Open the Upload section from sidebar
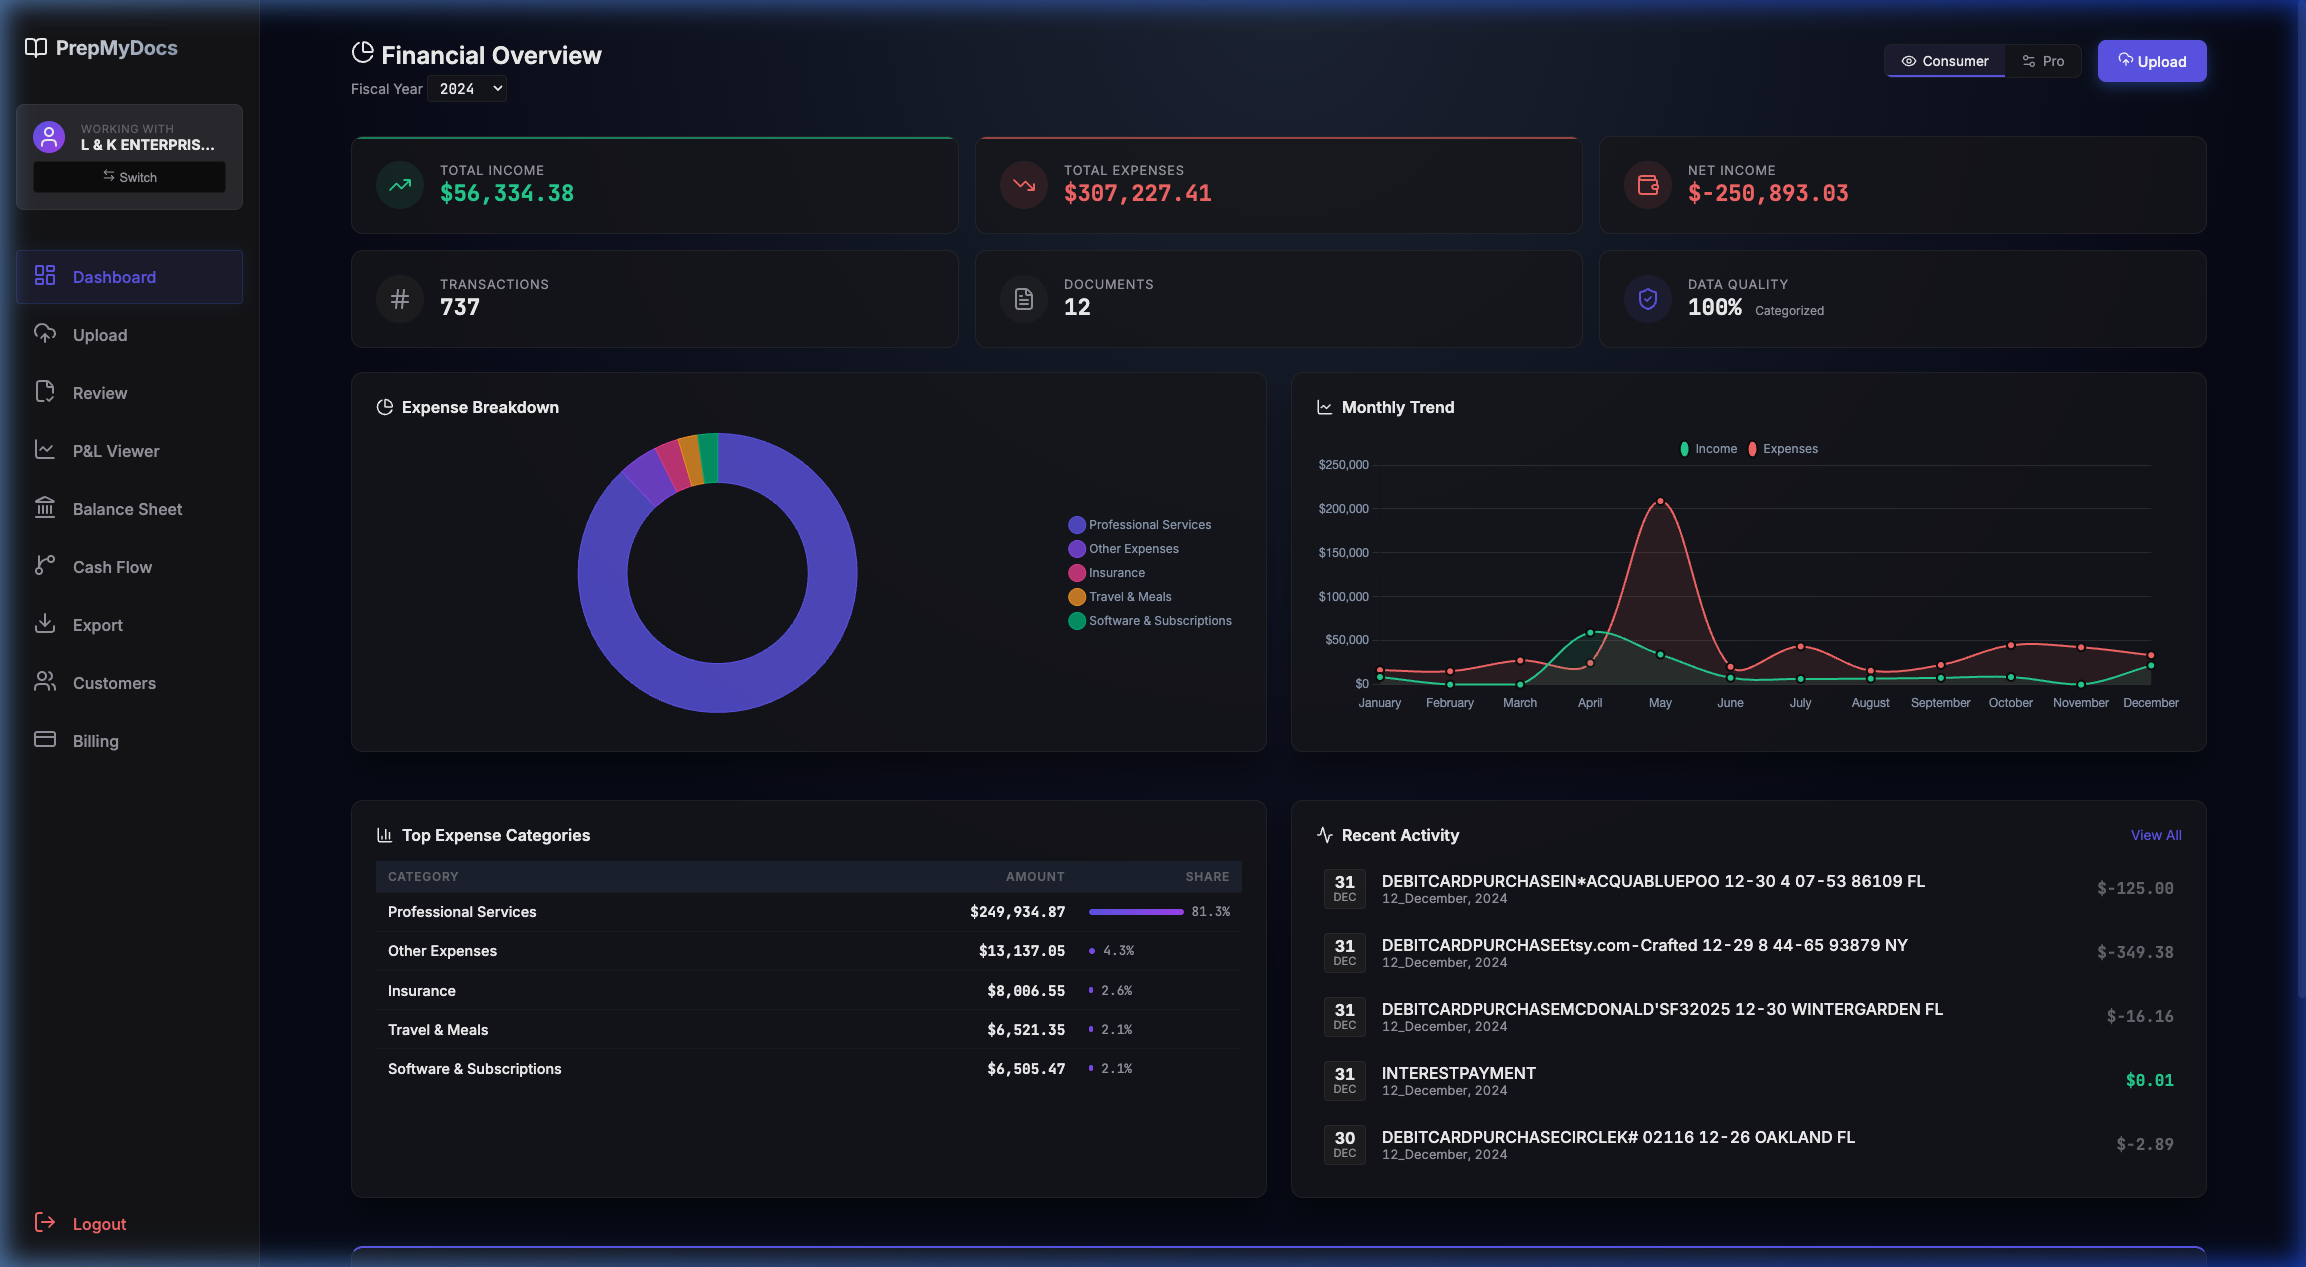Image resolution: width=2306 pixels, height=1267 pixels. (45, 334)
